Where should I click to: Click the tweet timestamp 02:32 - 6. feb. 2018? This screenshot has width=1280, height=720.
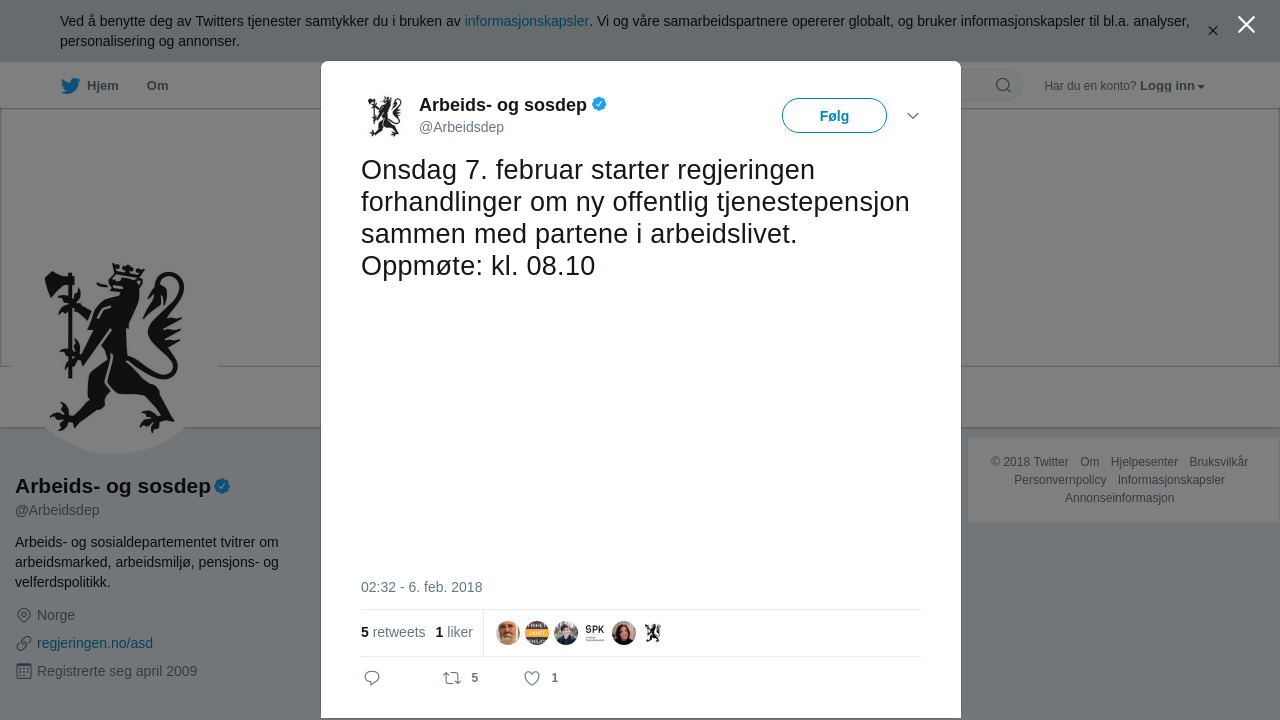click(x=421, y=587)
